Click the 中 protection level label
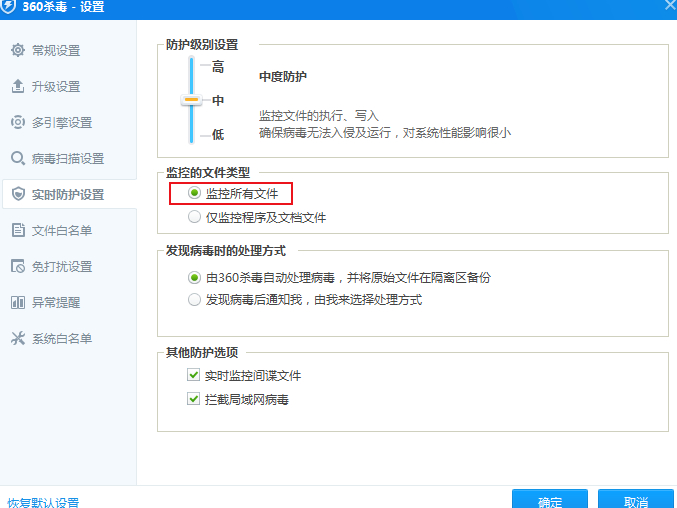 (x=218, y=101)
